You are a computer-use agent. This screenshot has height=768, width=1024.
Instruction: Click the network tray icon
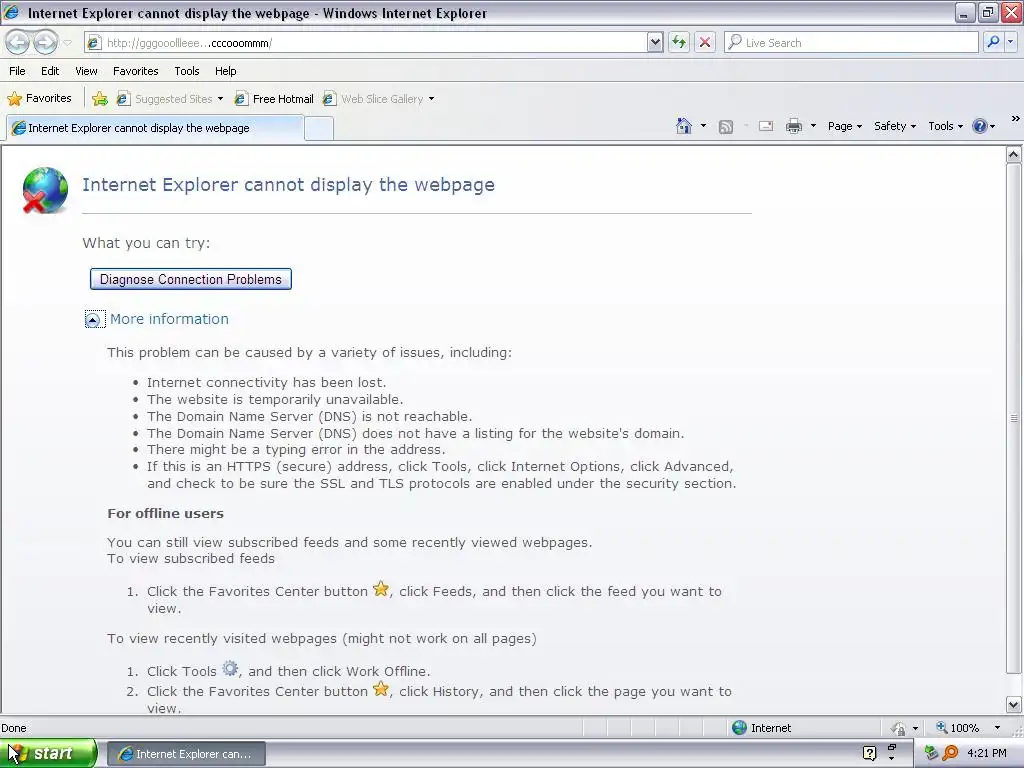931,754
